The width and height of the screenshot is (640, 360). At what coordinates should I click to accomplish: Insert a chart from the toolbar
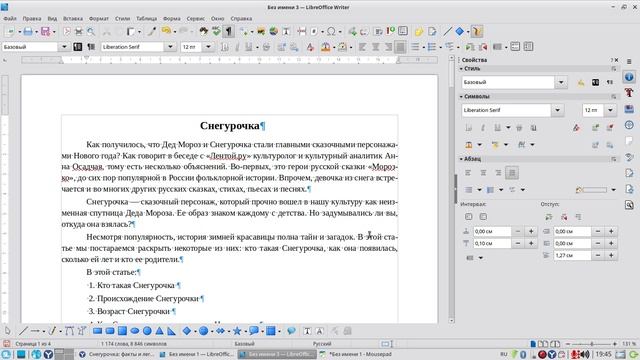click(273, 31)
